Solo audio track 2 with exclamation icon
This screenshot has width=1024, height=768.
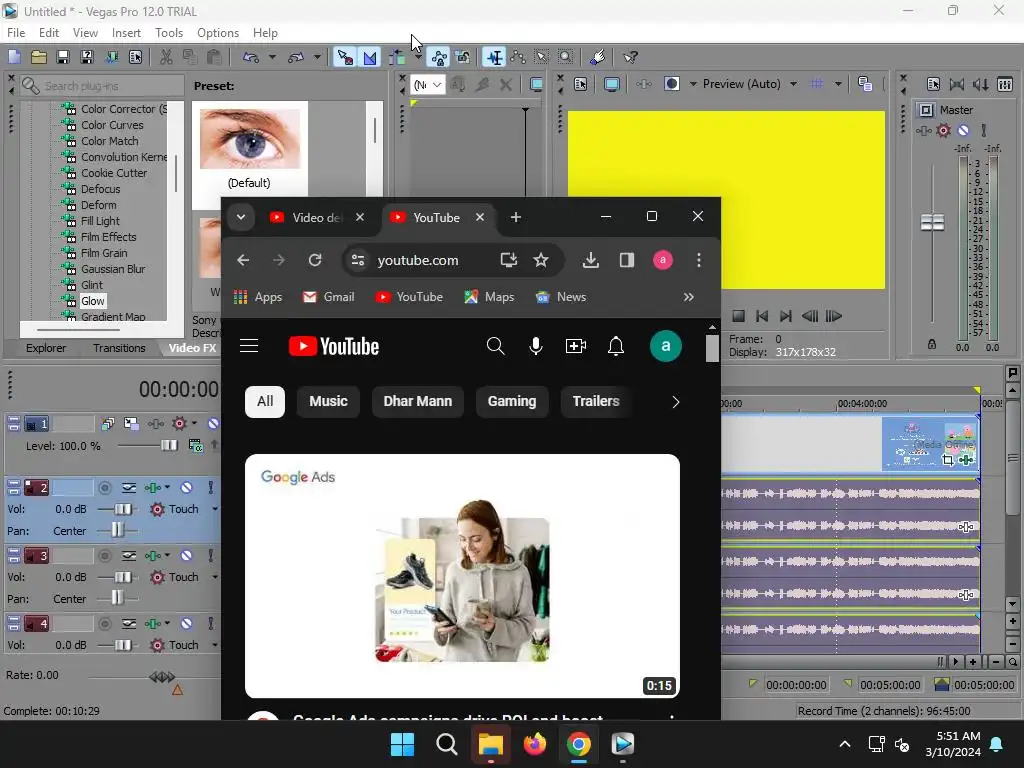210,488
